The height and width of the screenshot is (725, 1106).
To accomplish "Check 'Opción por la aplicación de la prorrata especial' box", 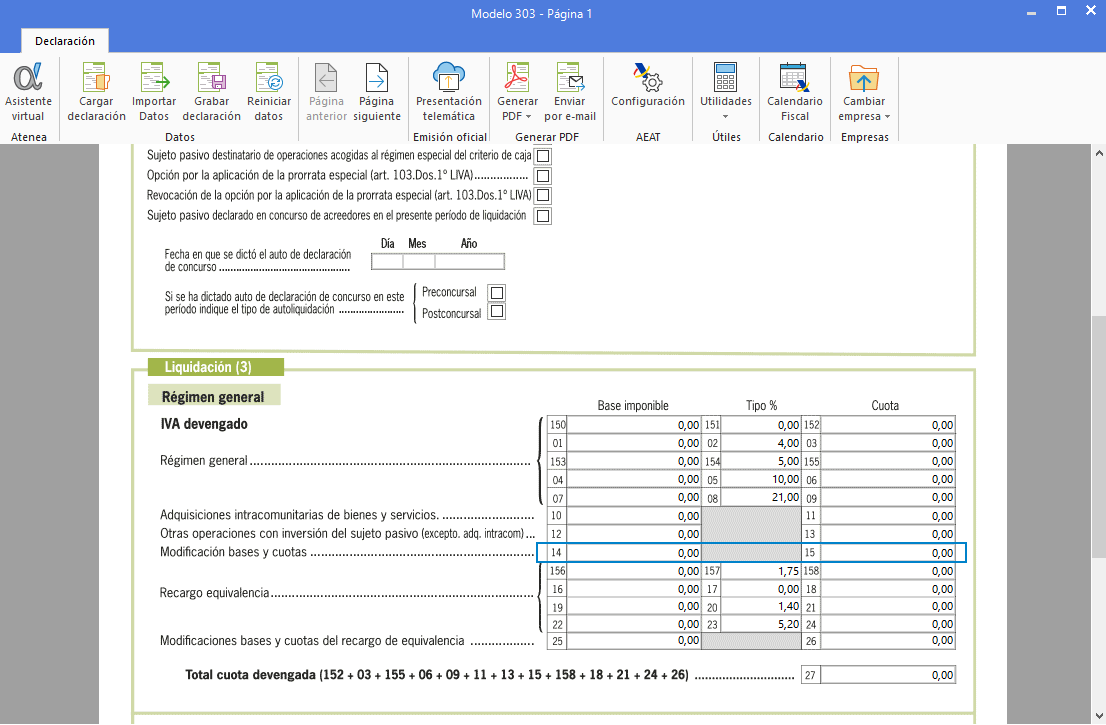I will pyautogui.click(x=542, y=176).
